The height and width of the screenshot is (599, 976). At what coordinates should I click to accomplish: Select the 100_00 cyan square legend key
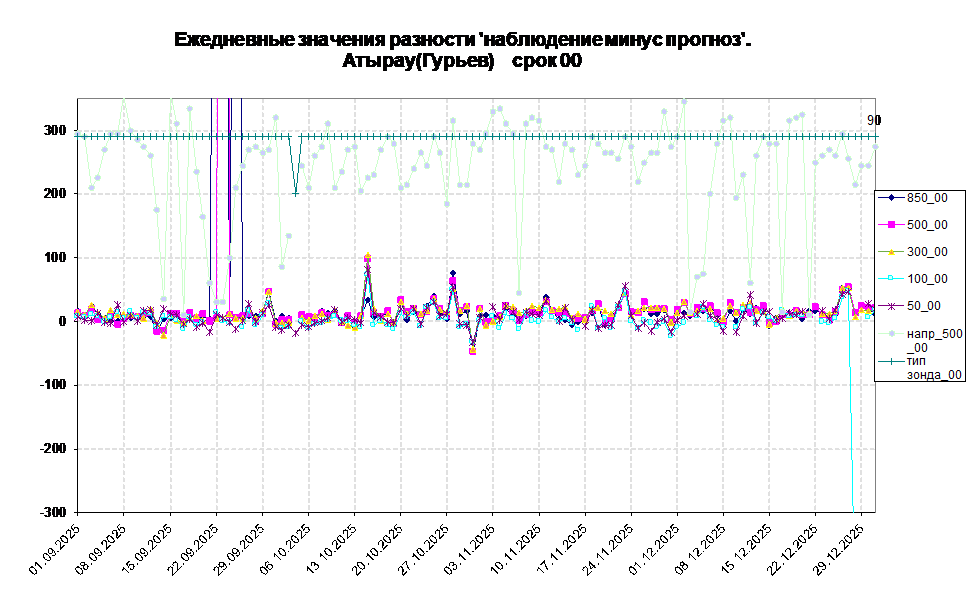point(891,279)
